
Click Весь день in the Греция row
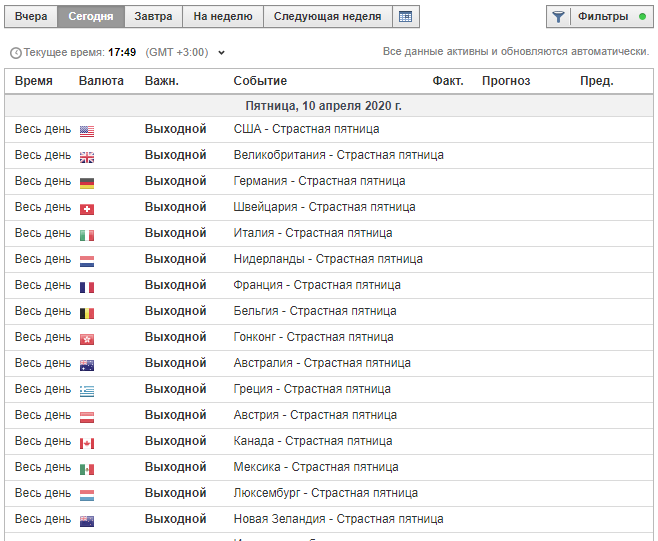coord(43,389)
